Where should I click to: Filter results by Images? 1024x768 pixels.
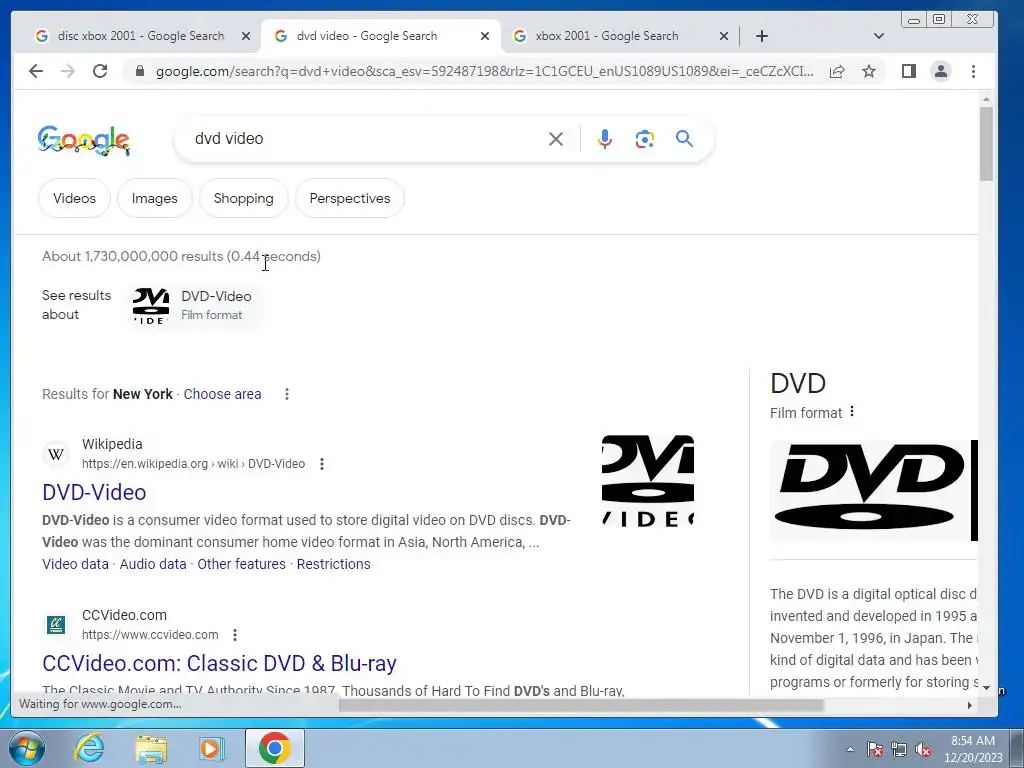(155, 198)
